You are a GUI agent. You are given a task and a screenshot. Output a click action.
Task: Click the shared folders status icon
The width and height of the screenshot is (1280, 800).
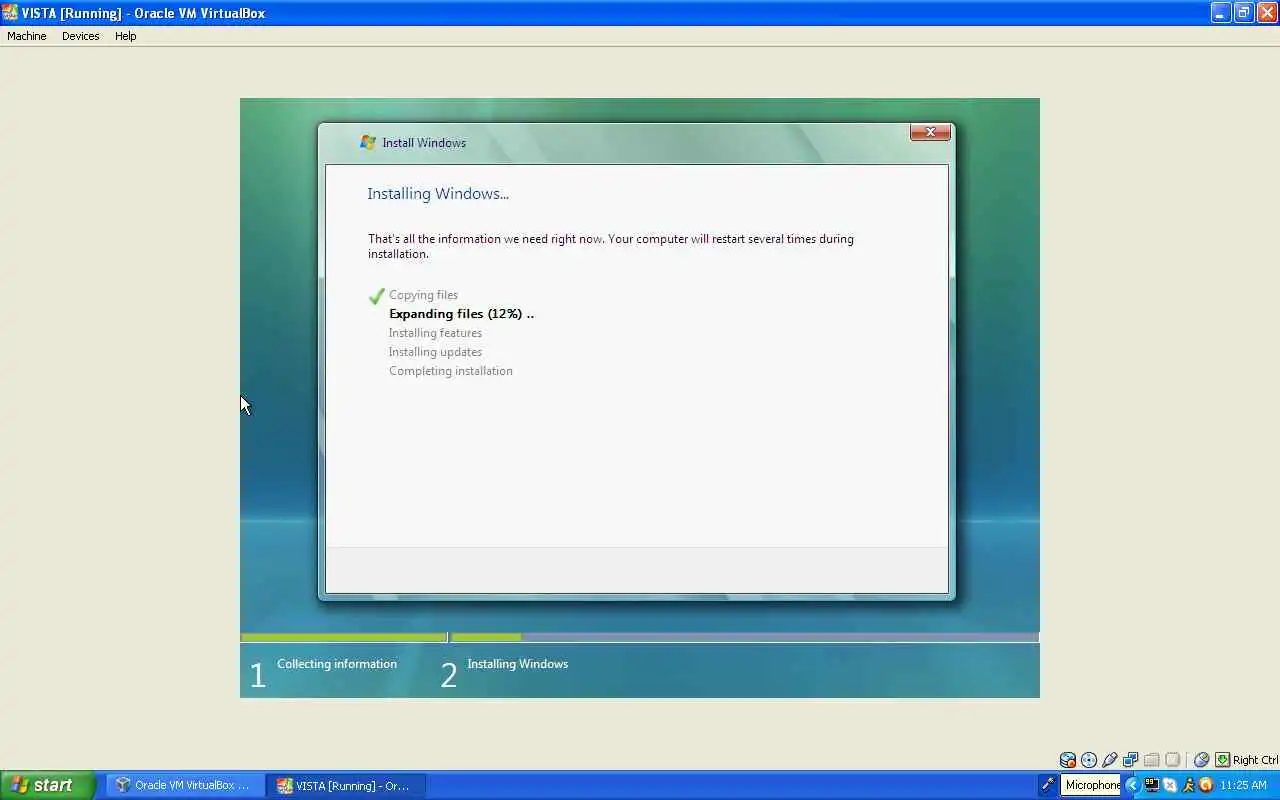coord(1152,760)
